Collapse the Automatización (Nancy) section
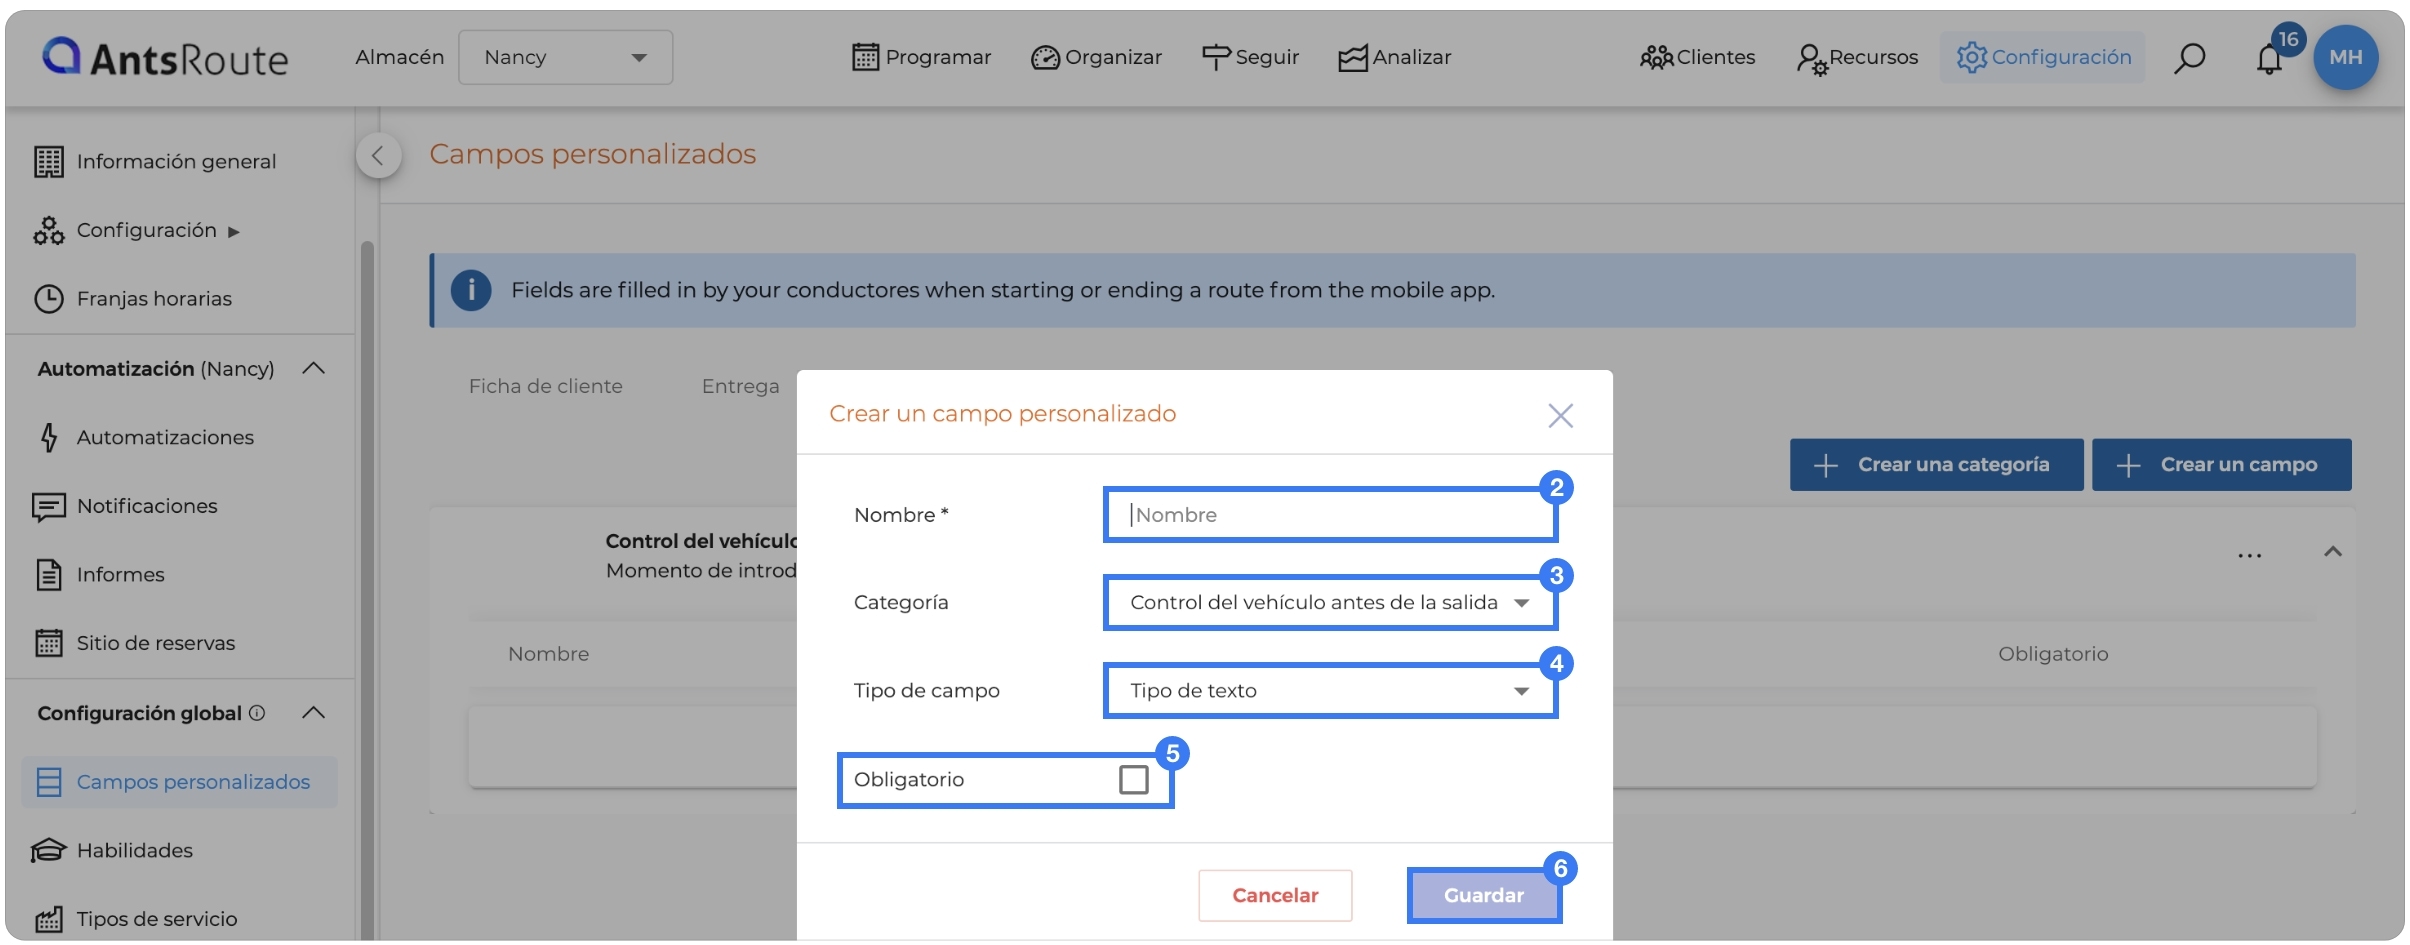This screenshot has width=2410, height=945. (313, 368)
